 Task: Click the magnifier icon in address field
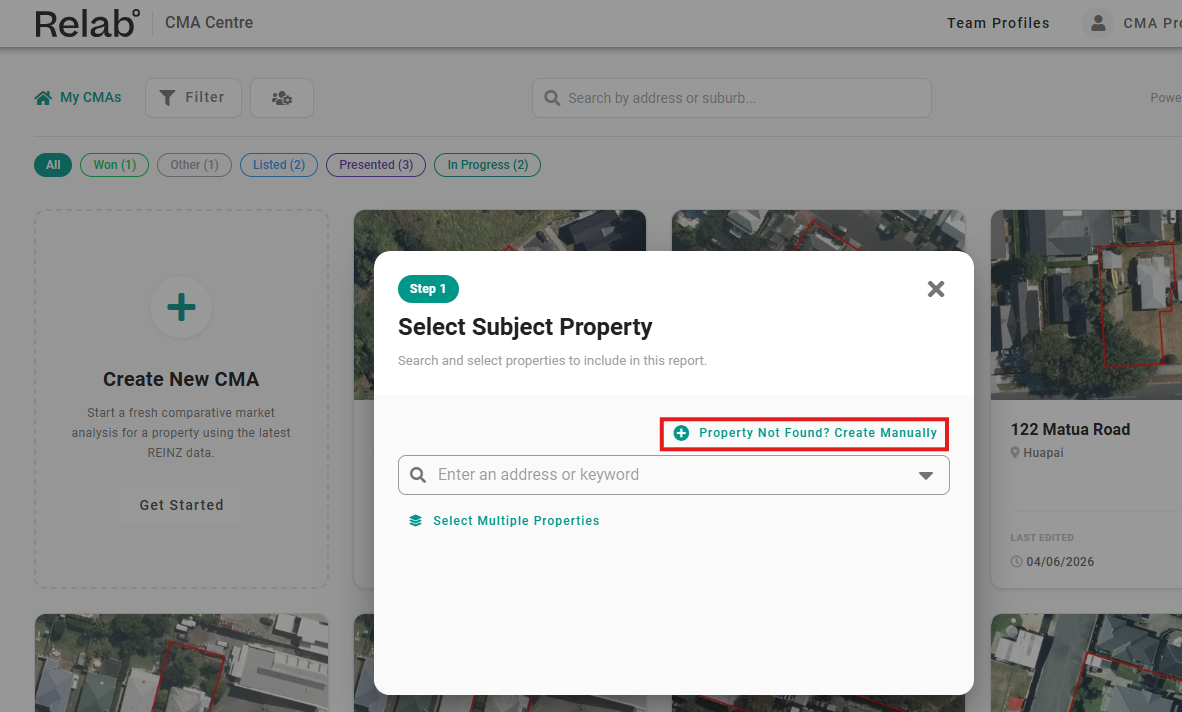(418, 475)
